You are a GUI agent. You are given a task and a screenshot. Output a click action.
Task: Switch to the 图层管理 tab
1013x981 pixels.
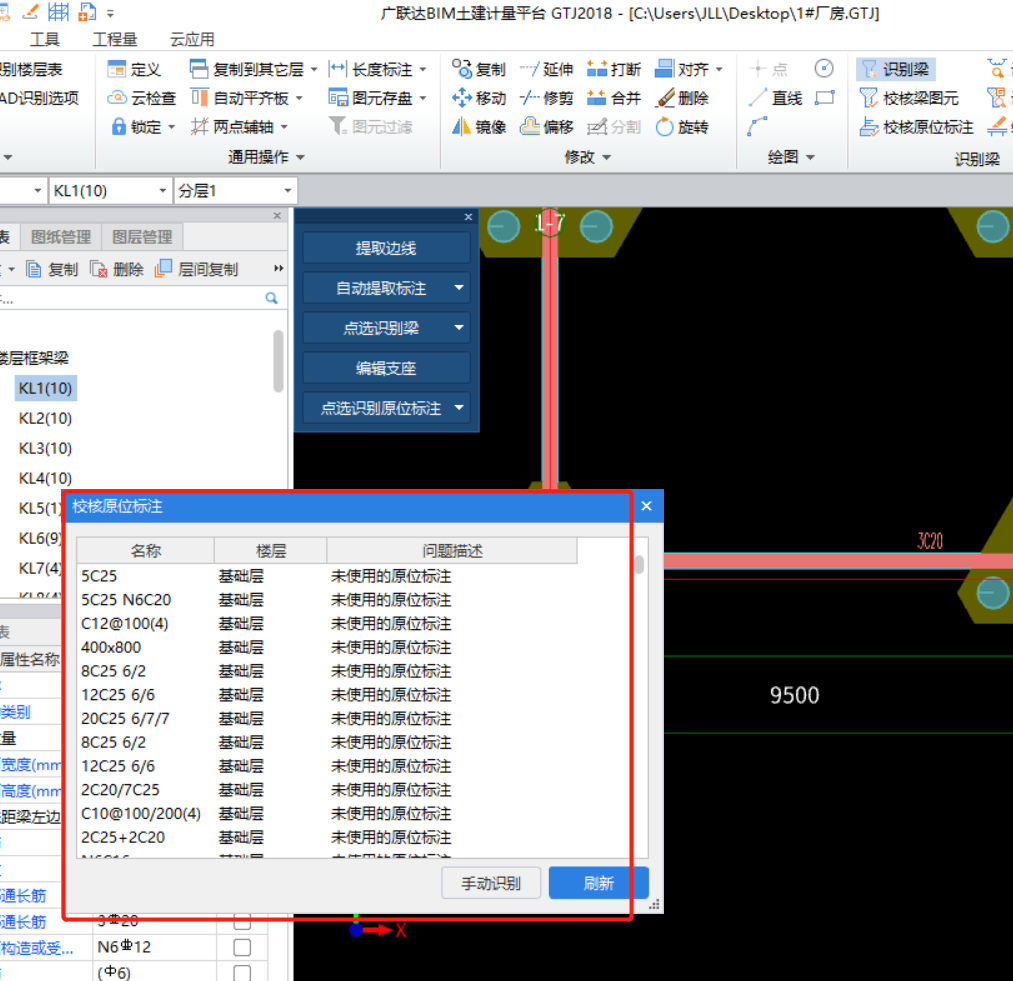[142, 237]
